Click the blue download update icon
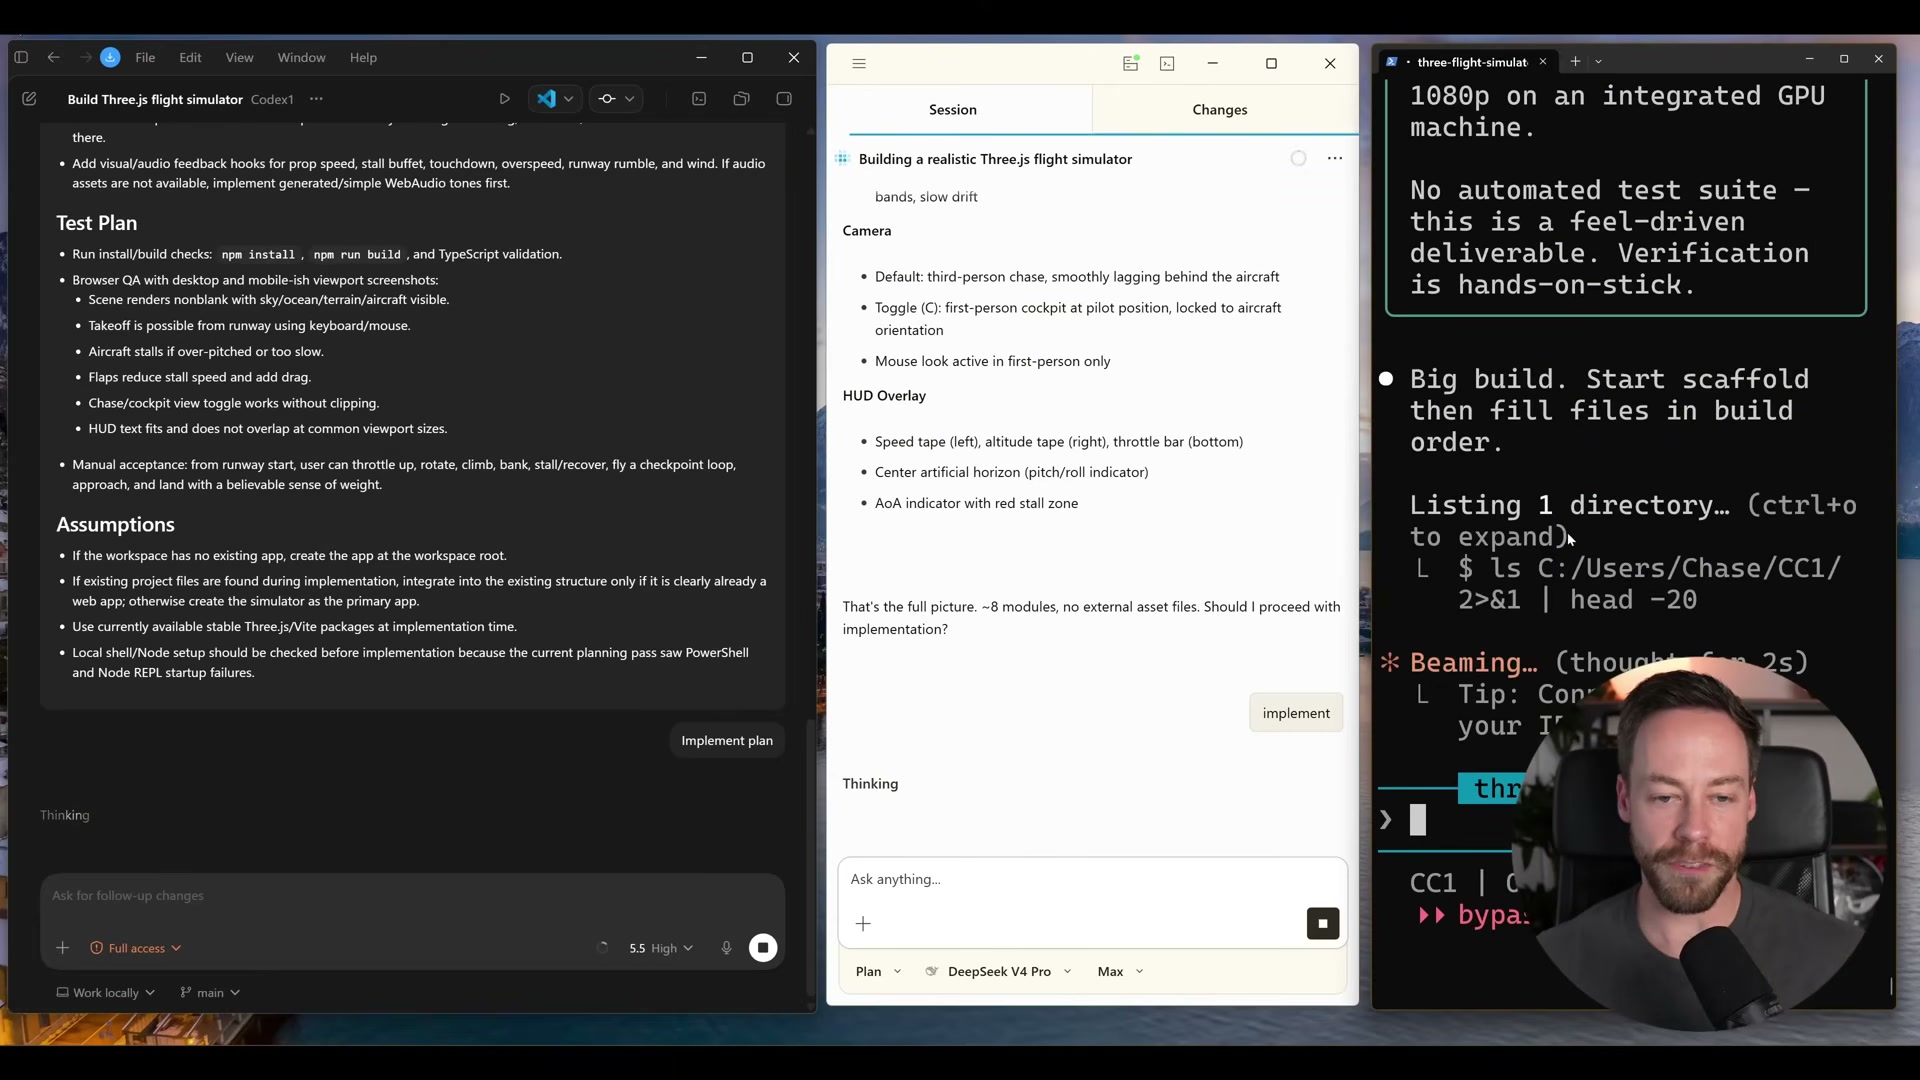This screenshot has width=1920, height=1080. (110, 58)
